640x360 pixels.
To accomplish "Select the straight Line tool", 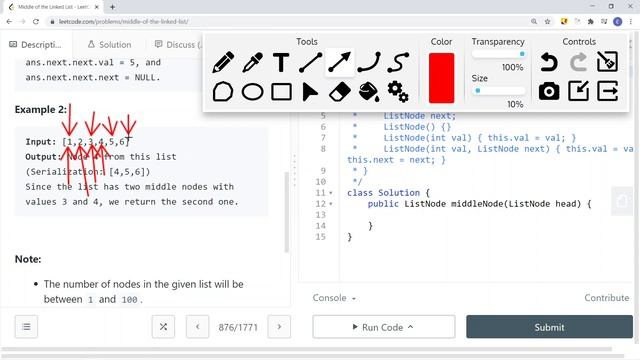I will 310,62.
